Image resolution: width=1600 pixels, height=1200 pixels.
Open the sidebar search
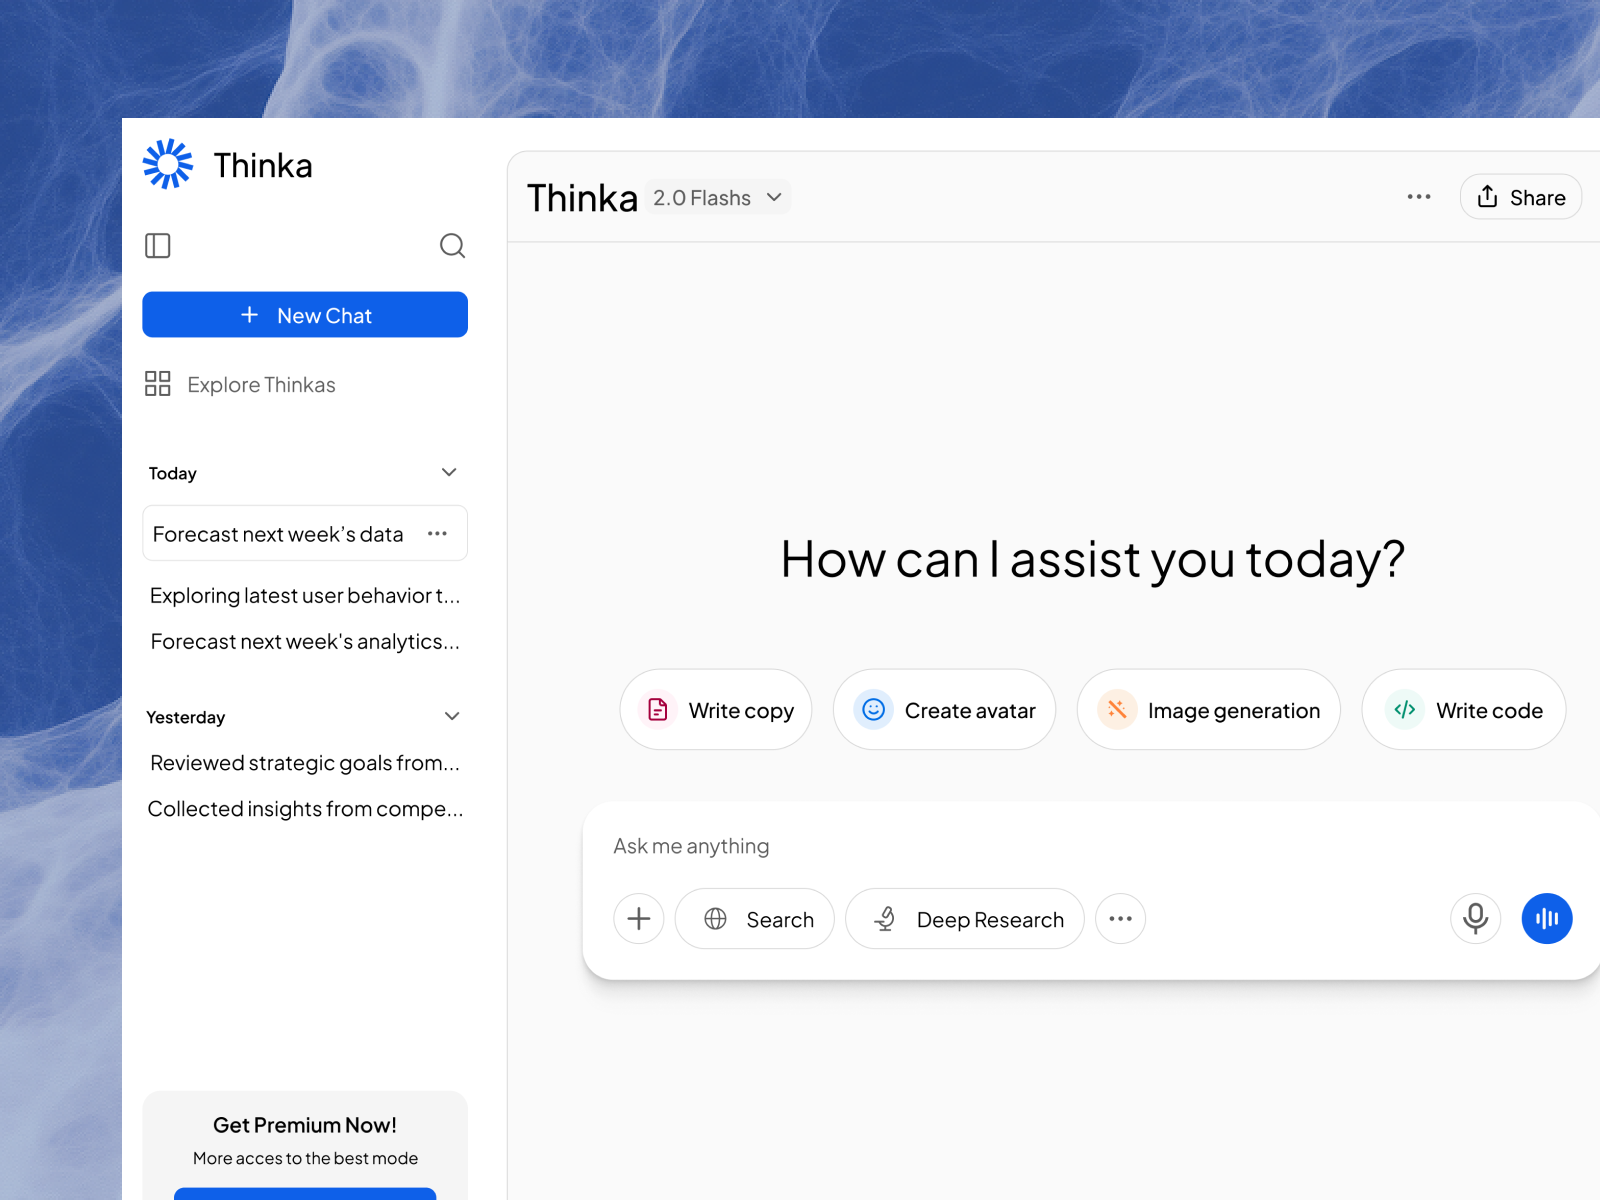[453, 246]
